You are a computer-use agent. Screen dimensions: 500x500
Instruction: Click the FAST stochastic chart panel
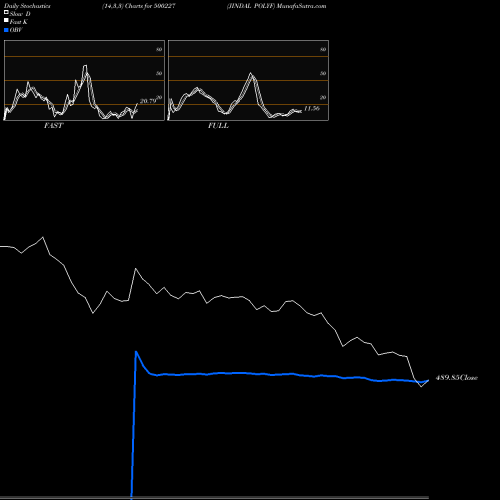[84, 80]
